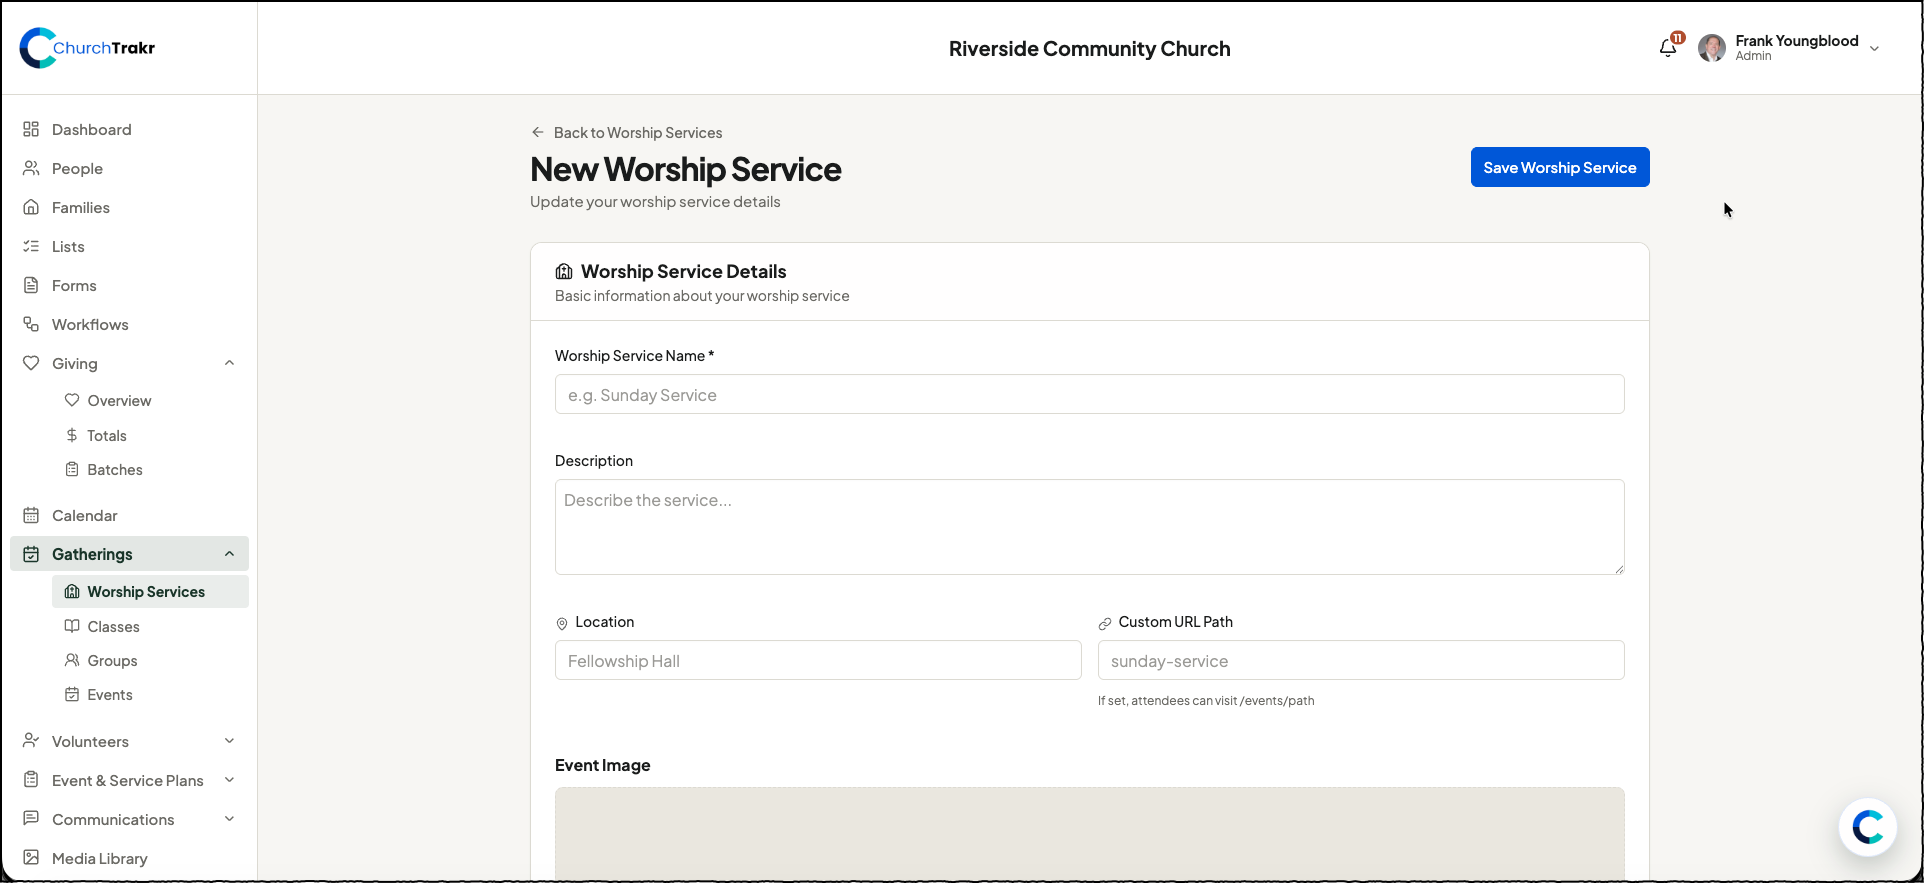Click Worship Services label in sidebar

coord(146,592)
